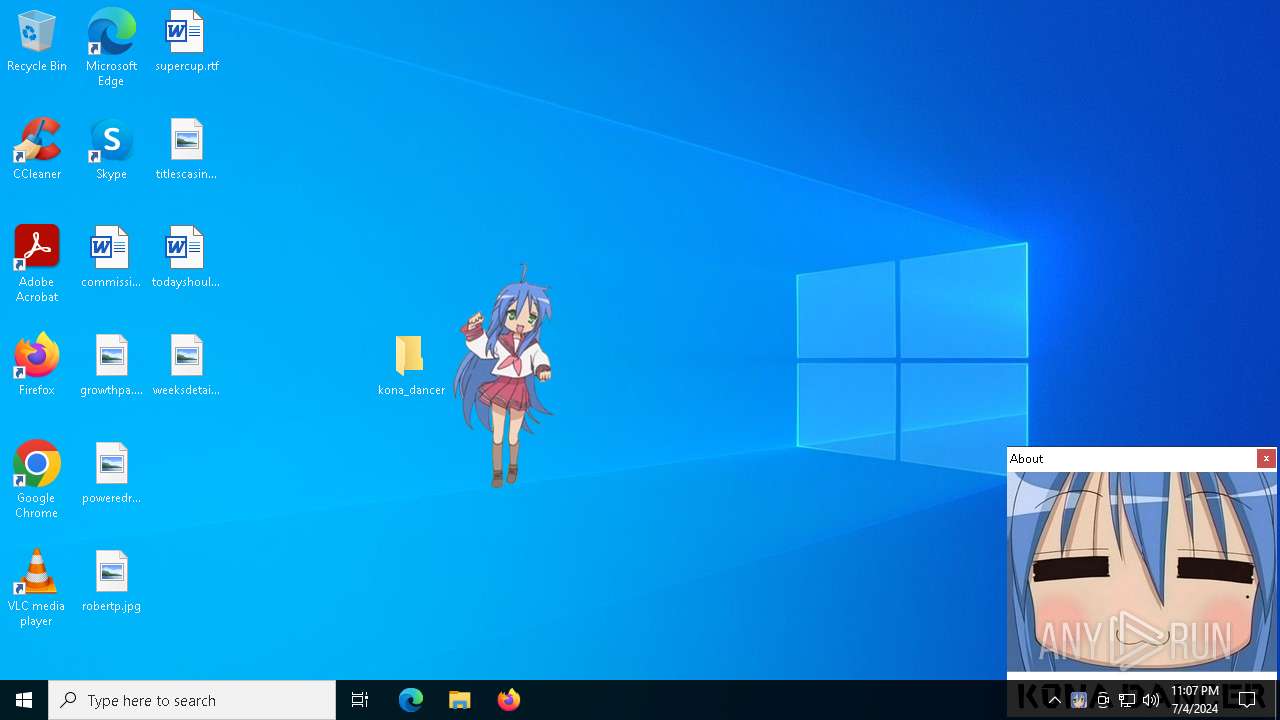Select the VLC media player shortcut

tap(37, 588)
